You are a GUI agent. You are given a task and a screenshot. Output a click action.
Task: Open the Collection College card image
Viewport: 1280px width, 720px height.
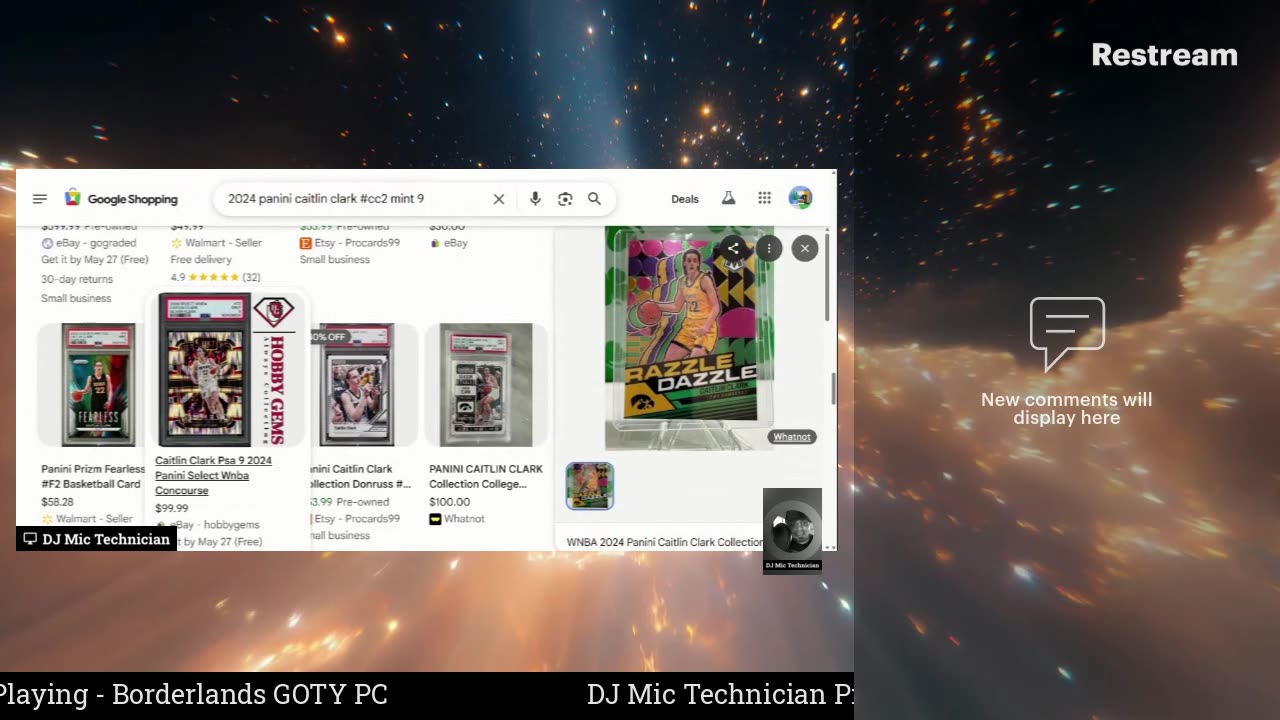[486, 385]
